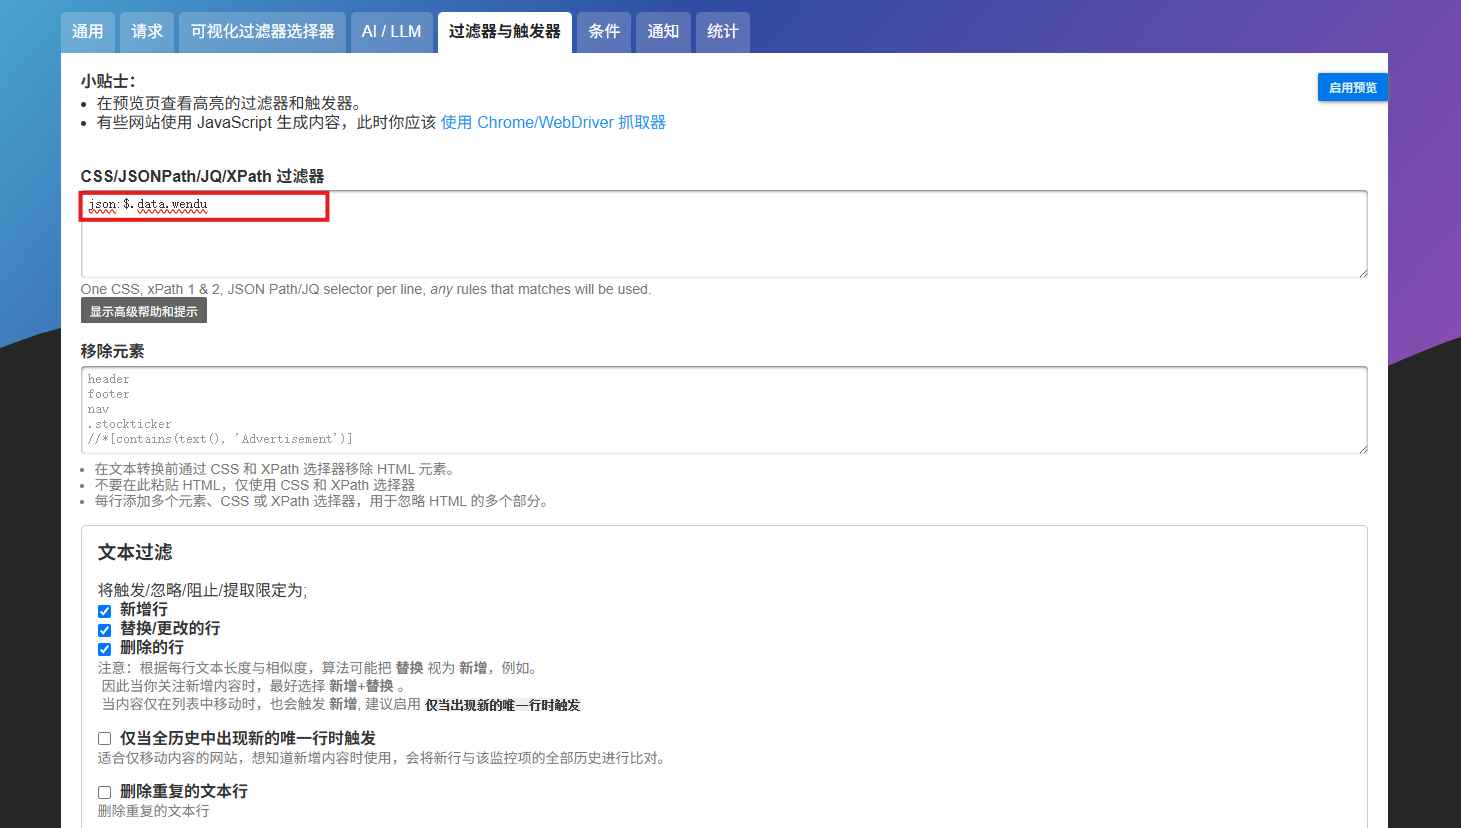
Task: Select the 过滤器与触发器 tab
Action: click(505, 32)
